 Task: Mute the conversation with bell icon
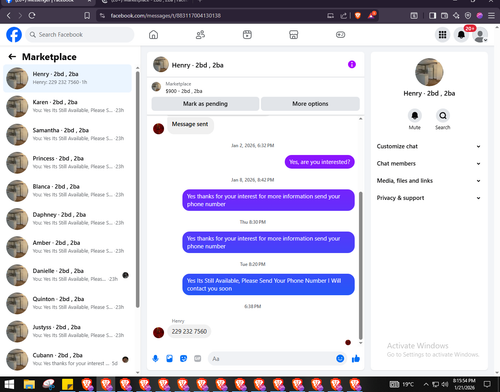415,116
